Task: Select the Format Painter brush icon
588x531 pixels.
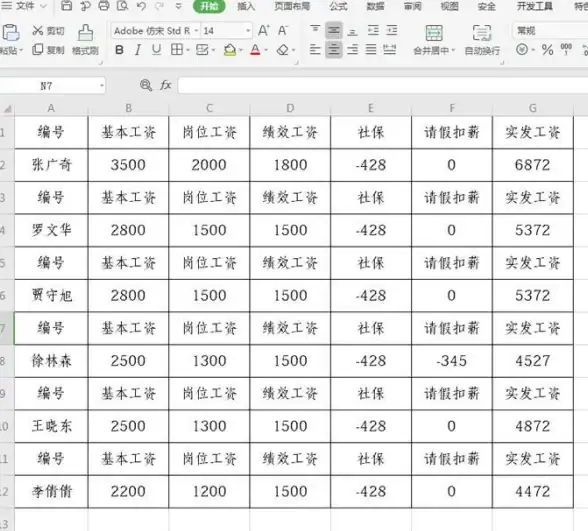Action: [x=86, y=33]
